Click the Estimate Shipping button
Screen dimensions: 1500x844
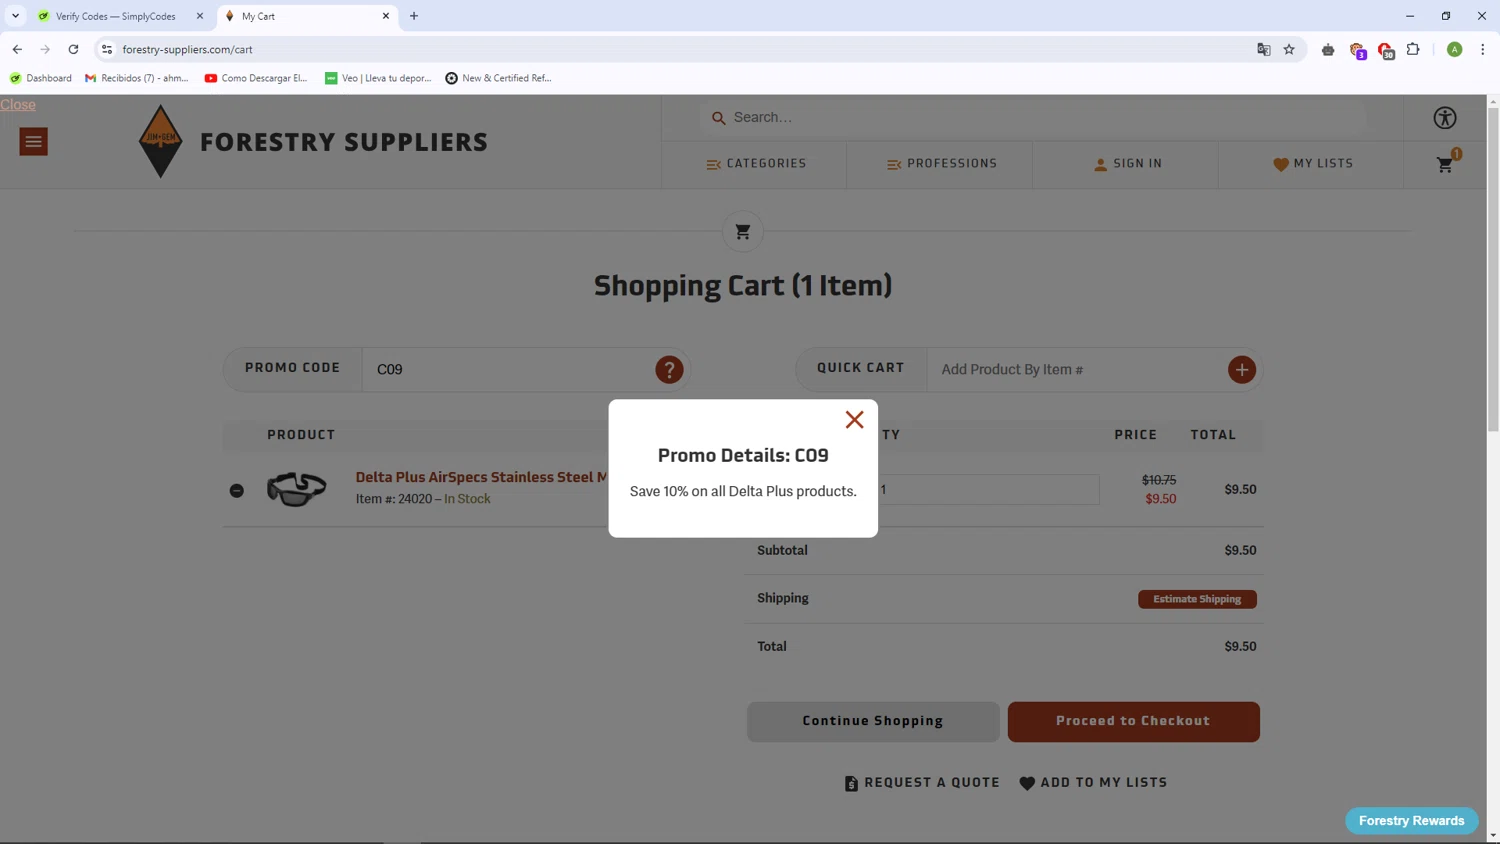coord(1197,599)
